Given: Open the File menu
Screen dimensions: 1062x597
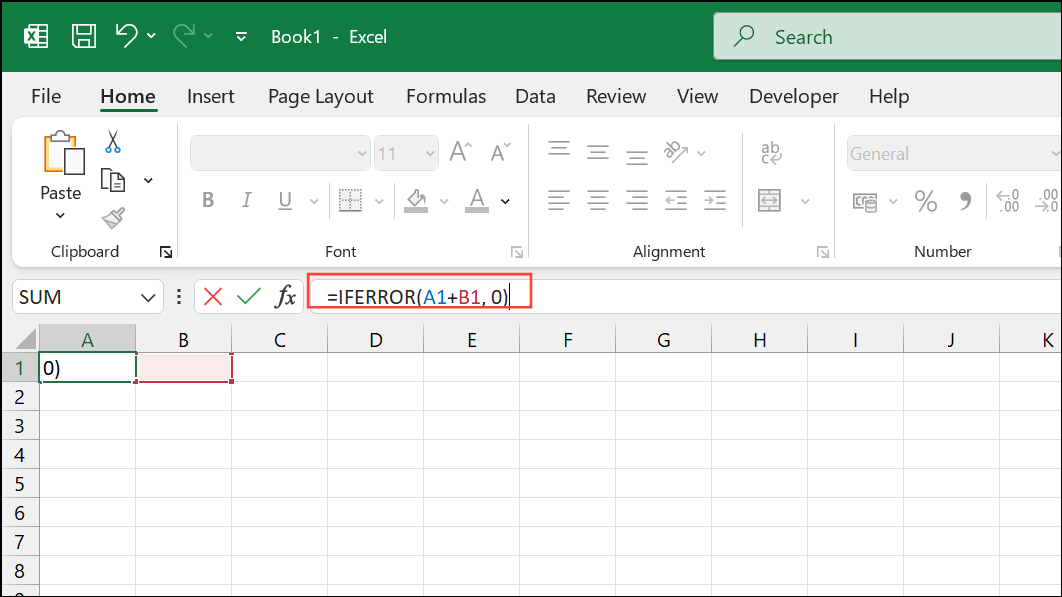Looking at the screenshot, I should point(46,97).
